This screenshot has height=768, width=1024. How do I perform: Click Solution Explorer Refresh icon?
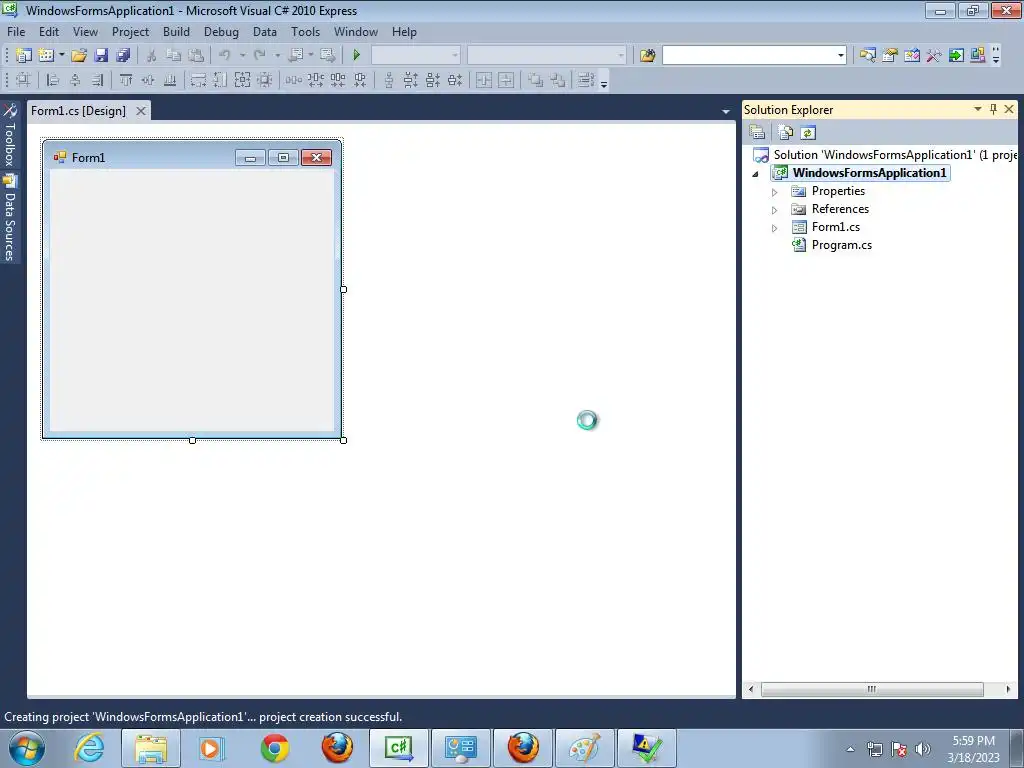[808, 133]
